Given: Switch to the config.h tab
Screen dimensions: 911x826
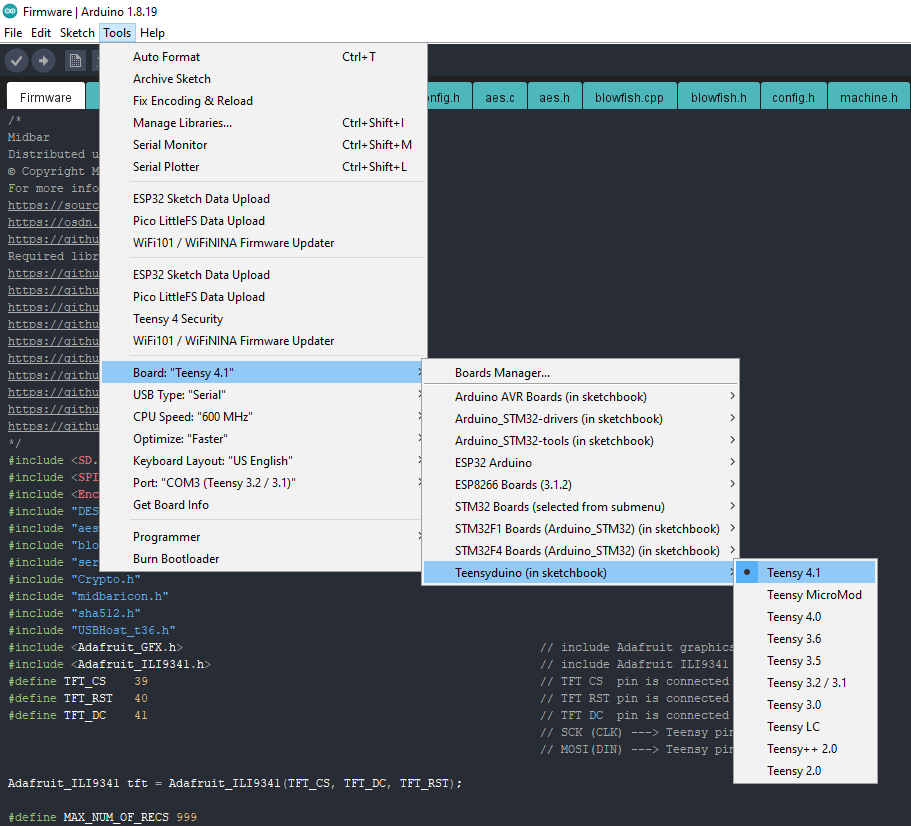Looking at the screenshot, I should (x=793, y=97).
